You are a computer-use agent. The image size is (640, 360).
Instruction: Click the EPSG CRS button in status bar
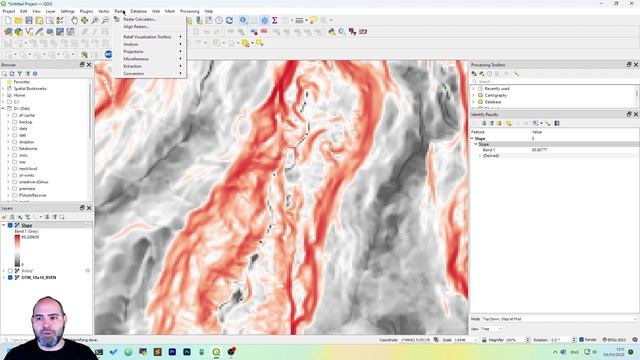coord(614,340)
